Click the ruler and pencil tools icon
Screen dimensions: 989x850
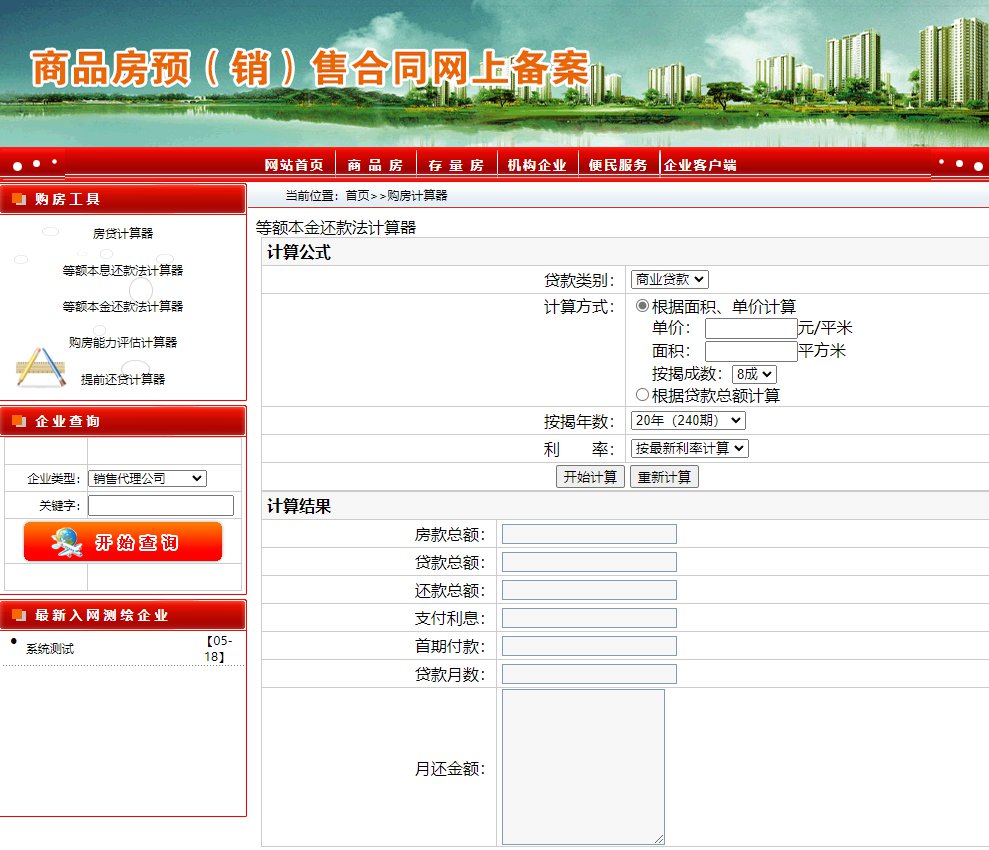pyautogui.click(x=41, y=367)
